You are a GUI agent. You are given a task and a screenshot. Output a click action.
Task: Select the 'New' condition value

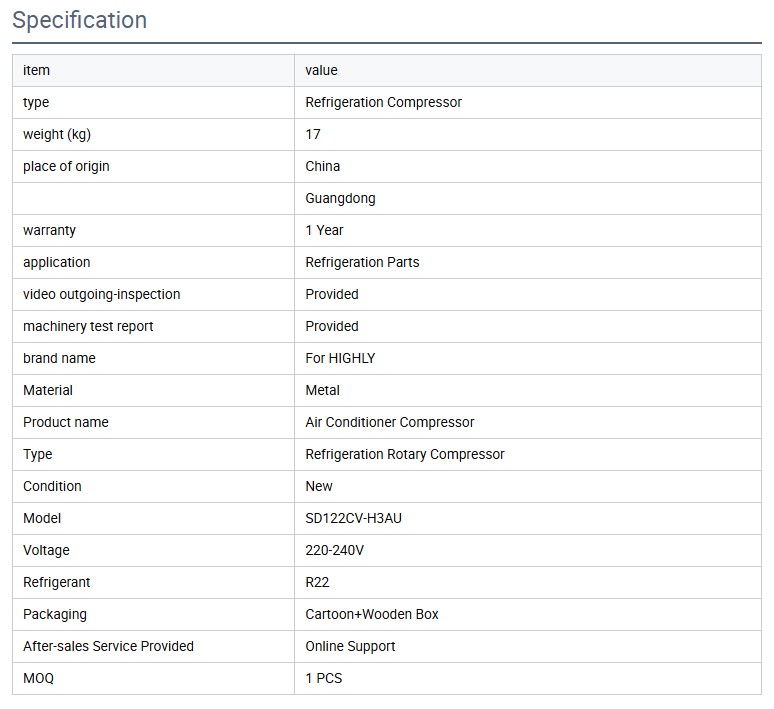(319, 486)
